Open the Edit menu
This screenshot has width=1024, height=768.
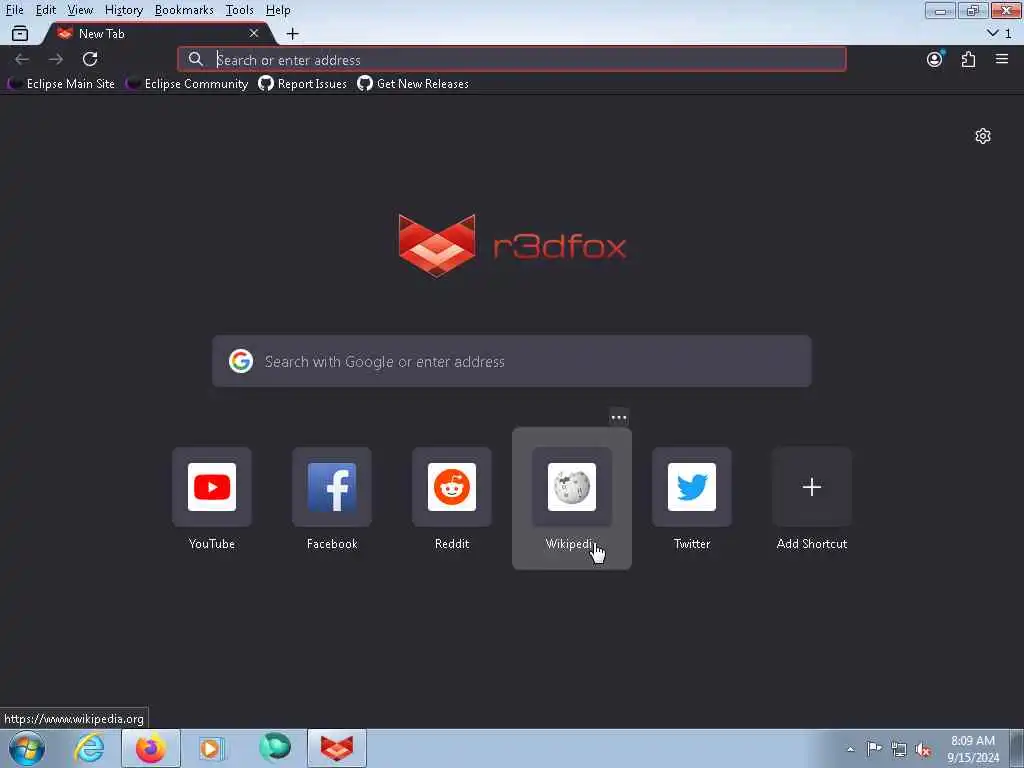tap(46, 10)
